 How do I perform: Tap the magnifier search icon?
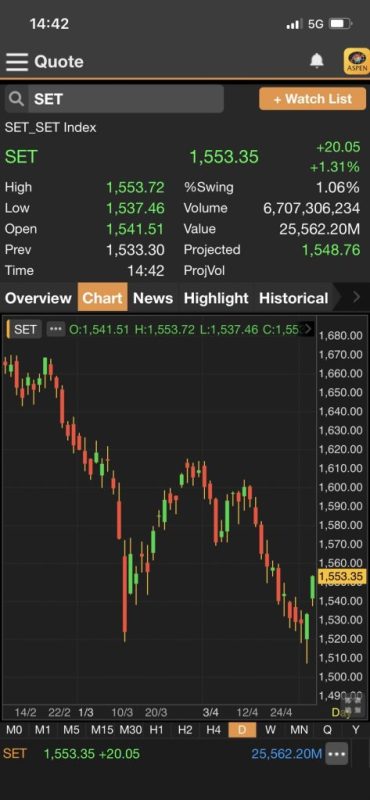click(x=16, y=98)
